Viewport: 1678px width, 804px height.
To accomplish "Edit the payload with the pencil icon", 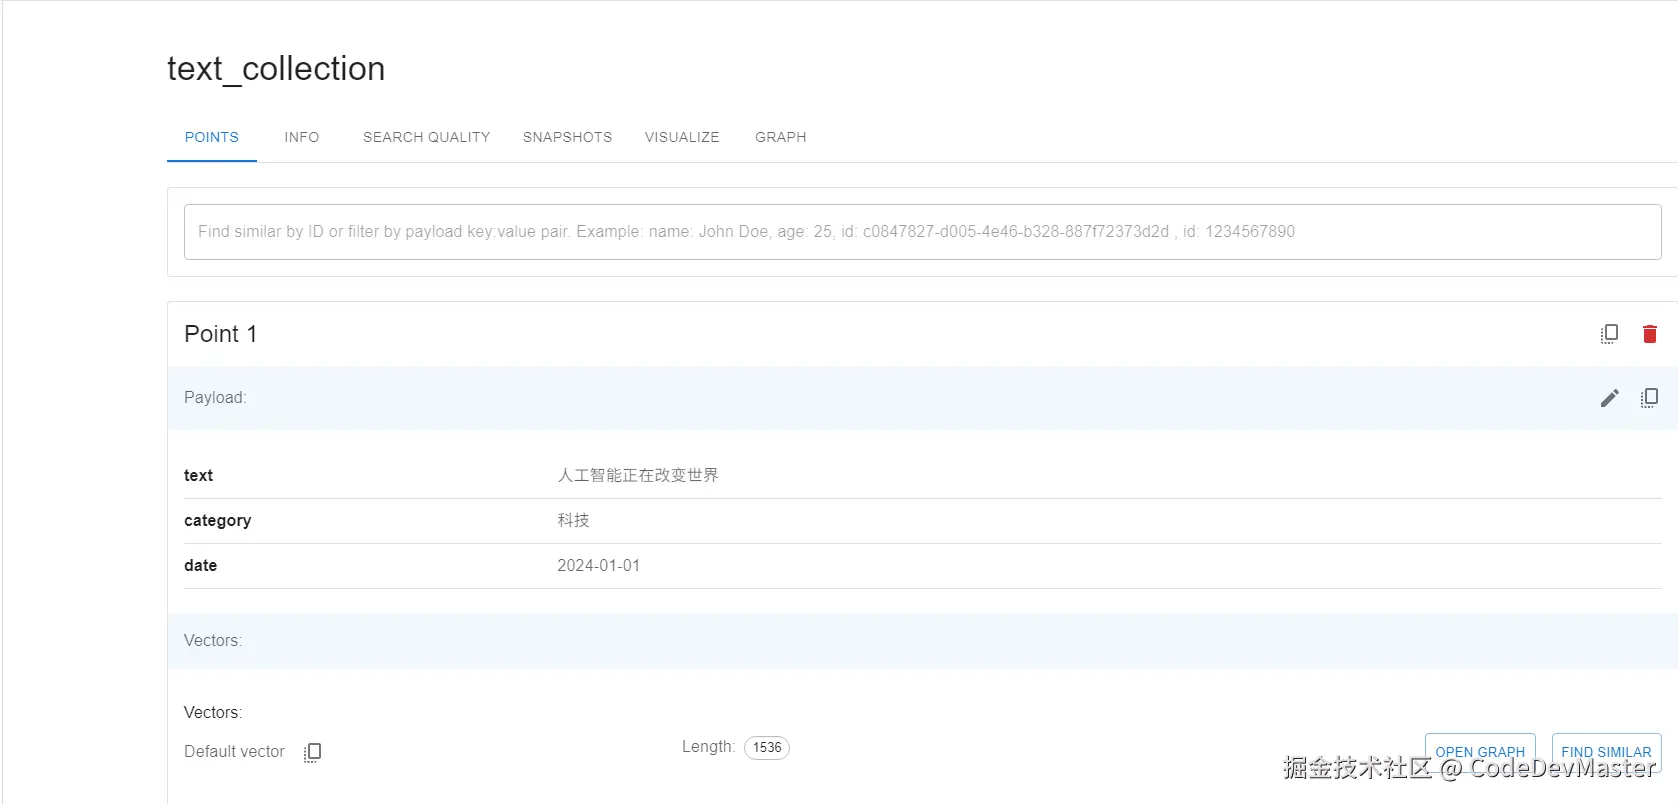I will pos(1609,398).
